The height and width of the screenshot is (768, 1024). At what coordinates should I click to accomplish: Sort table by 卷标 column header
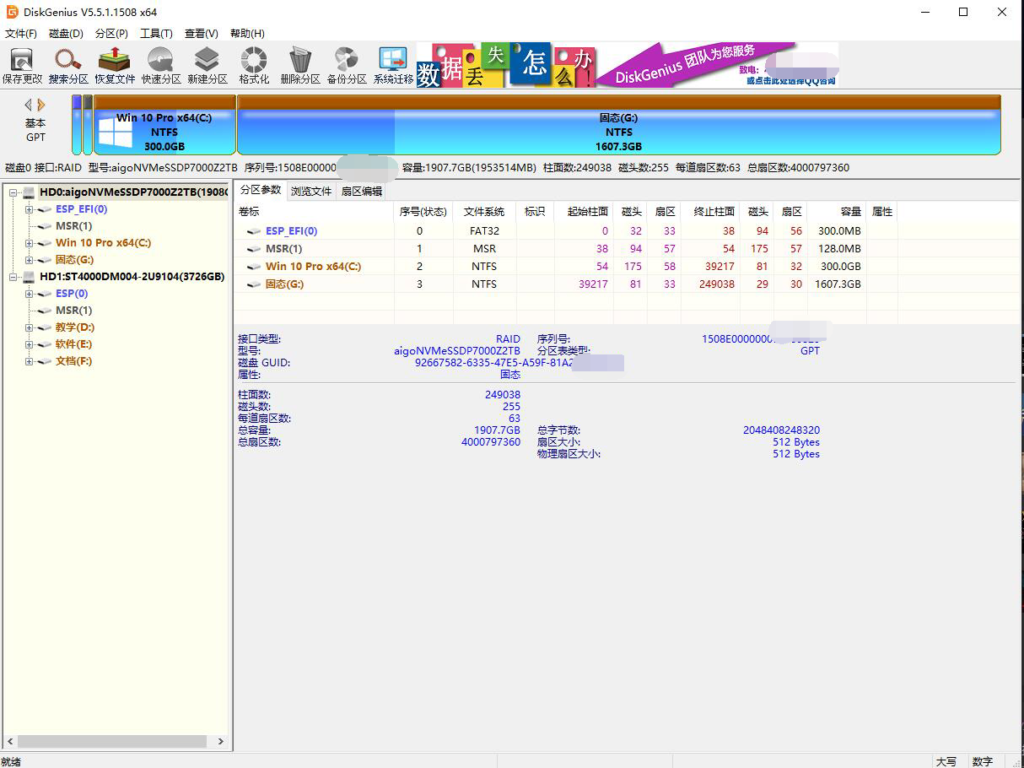(x=315, y=212)
